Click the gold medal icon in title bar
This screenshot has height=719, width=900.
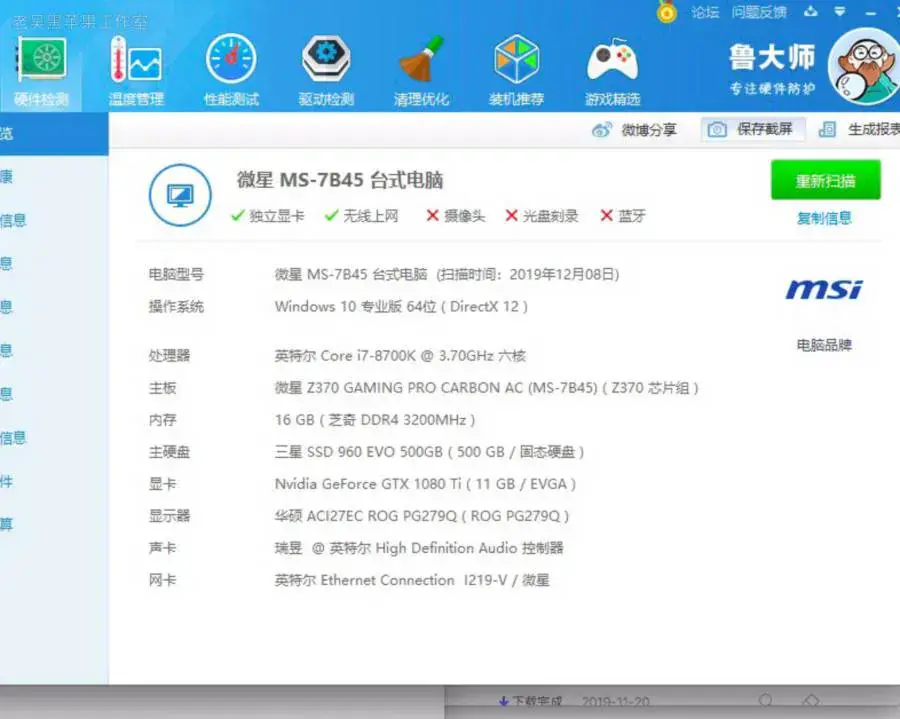pos(666,11)
